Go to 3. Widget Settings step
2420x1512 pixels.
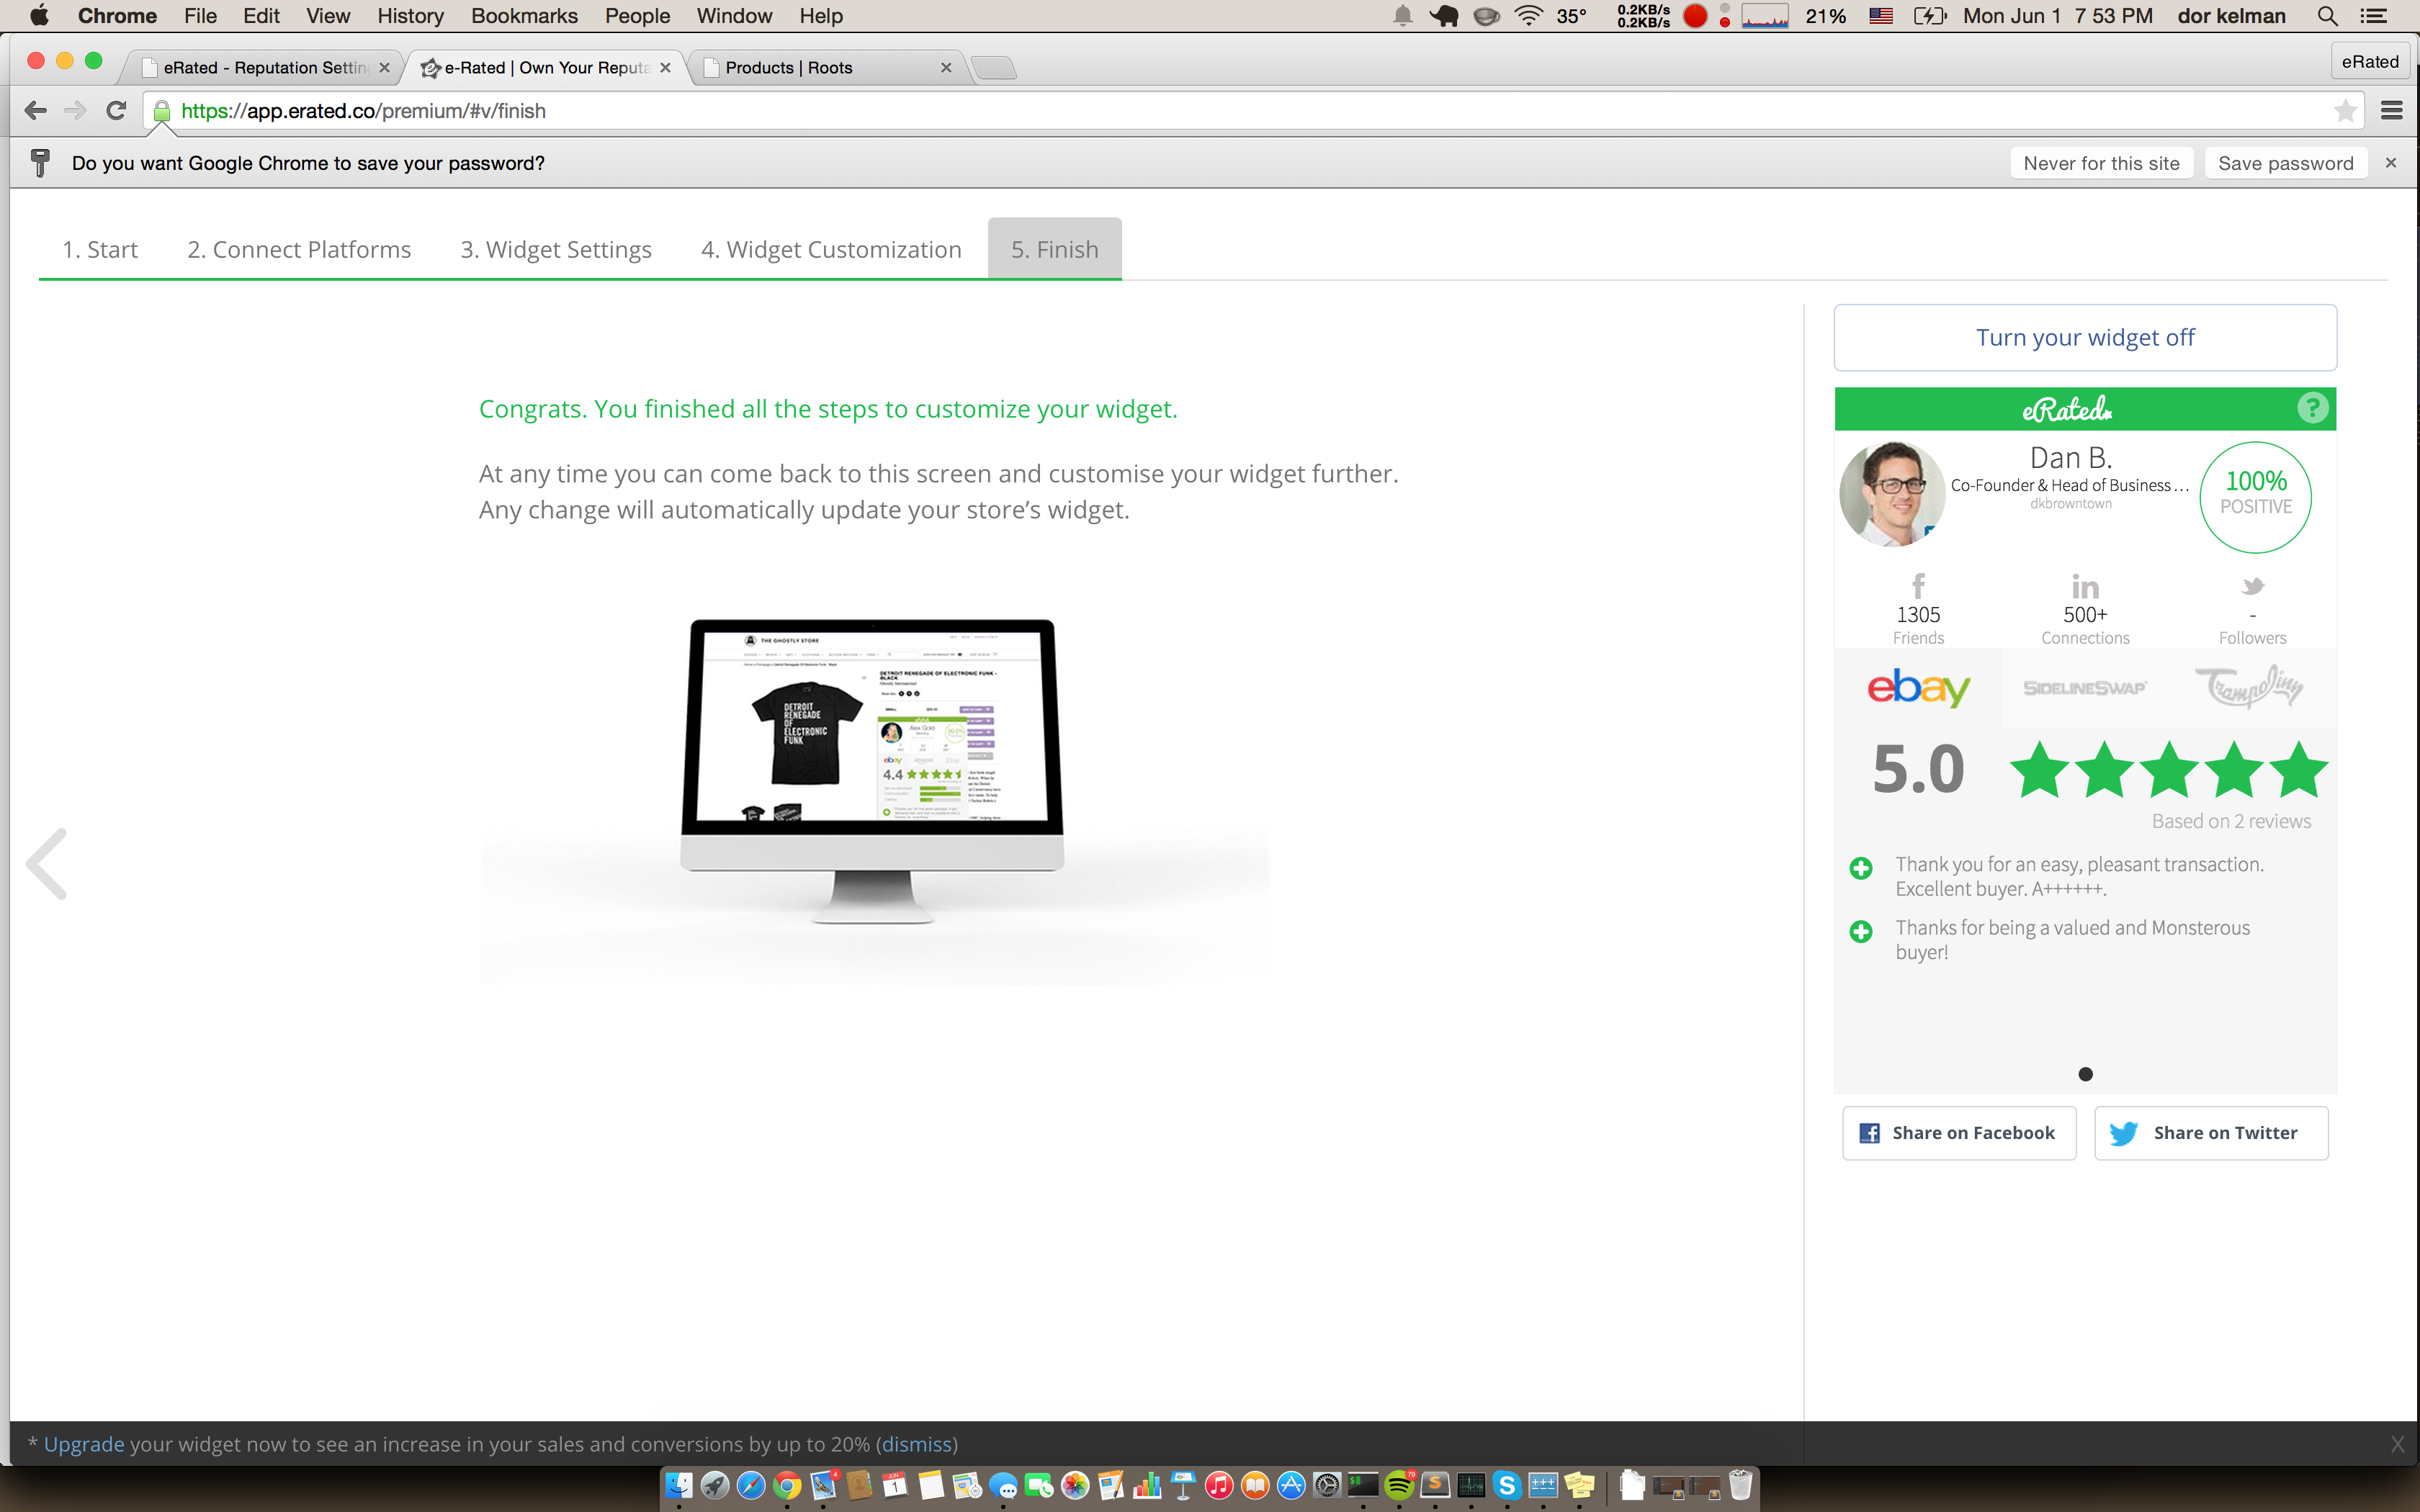[556, 249]
